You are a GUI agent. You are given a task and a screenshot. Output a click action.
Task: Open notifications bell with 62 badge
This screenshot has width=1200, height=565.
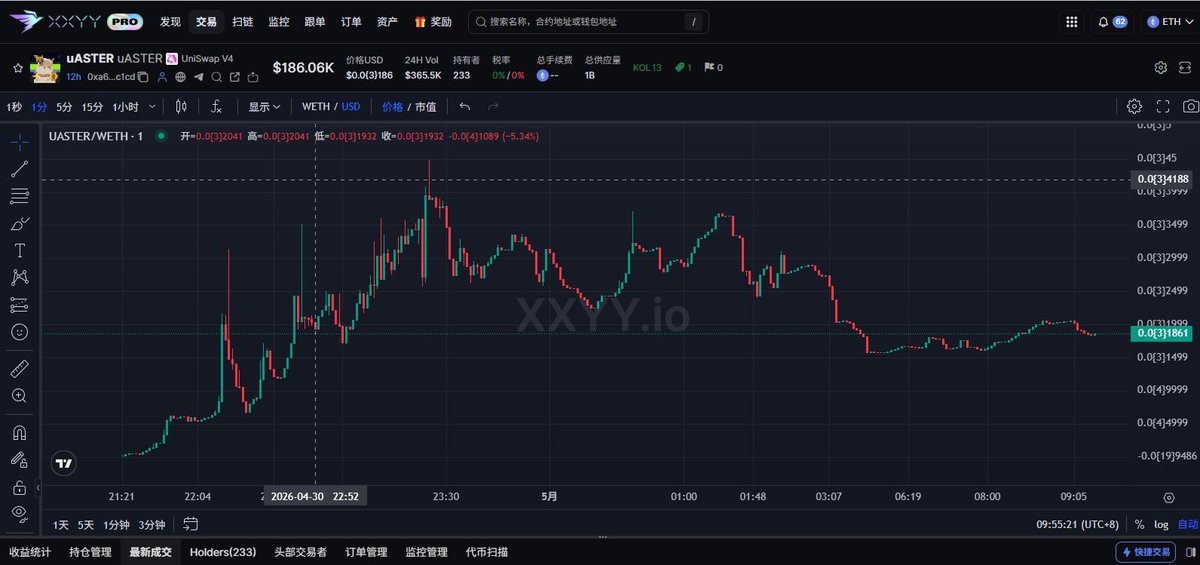pyautogui.click(x=1112, y=21)
